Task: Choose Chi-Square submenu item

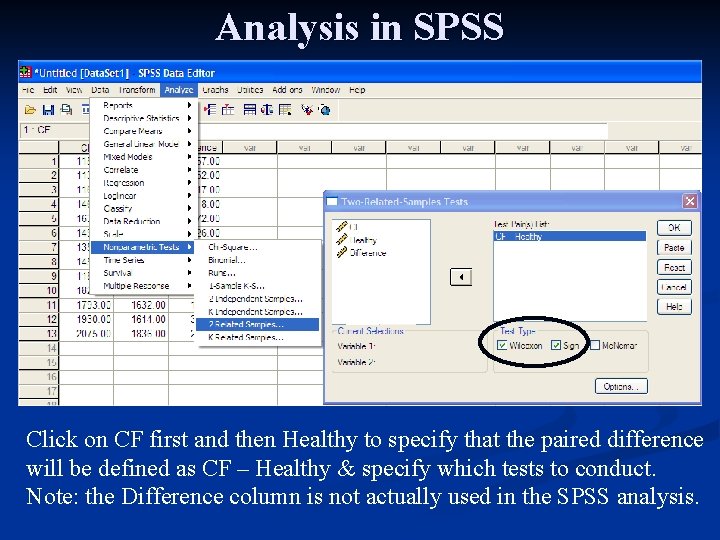Action: point(258,247)
